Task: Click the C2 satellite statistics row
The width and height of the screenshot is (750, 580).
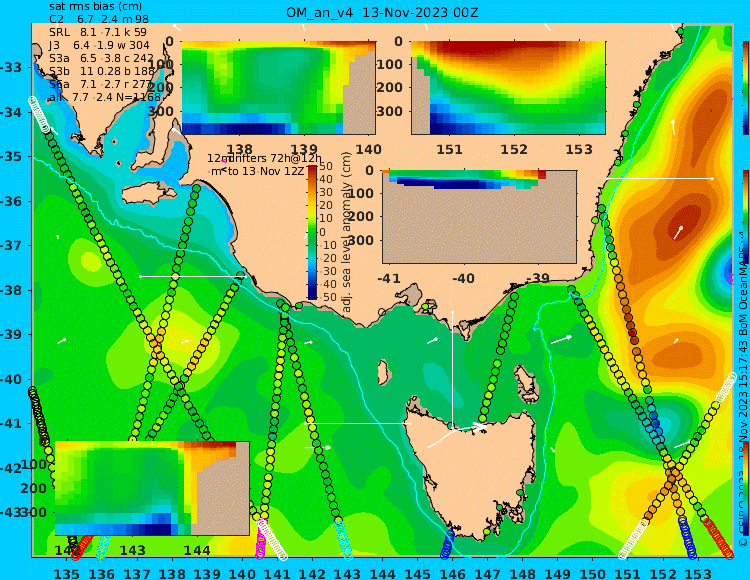Action: point(99,19)
